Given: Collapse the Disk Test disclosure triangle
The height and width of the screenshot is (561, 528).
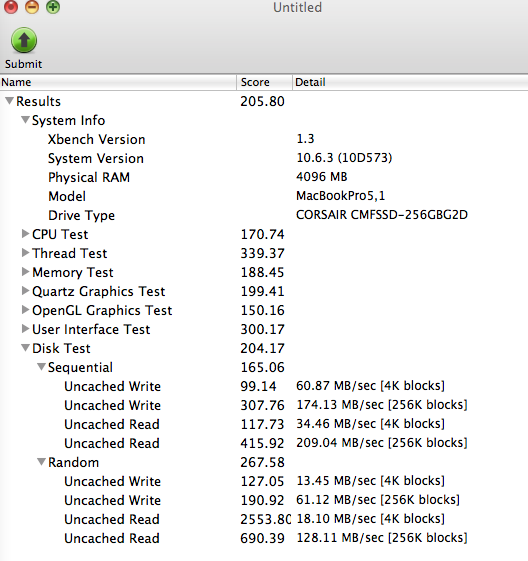Looking at the screenshot, I should point(25,348).
